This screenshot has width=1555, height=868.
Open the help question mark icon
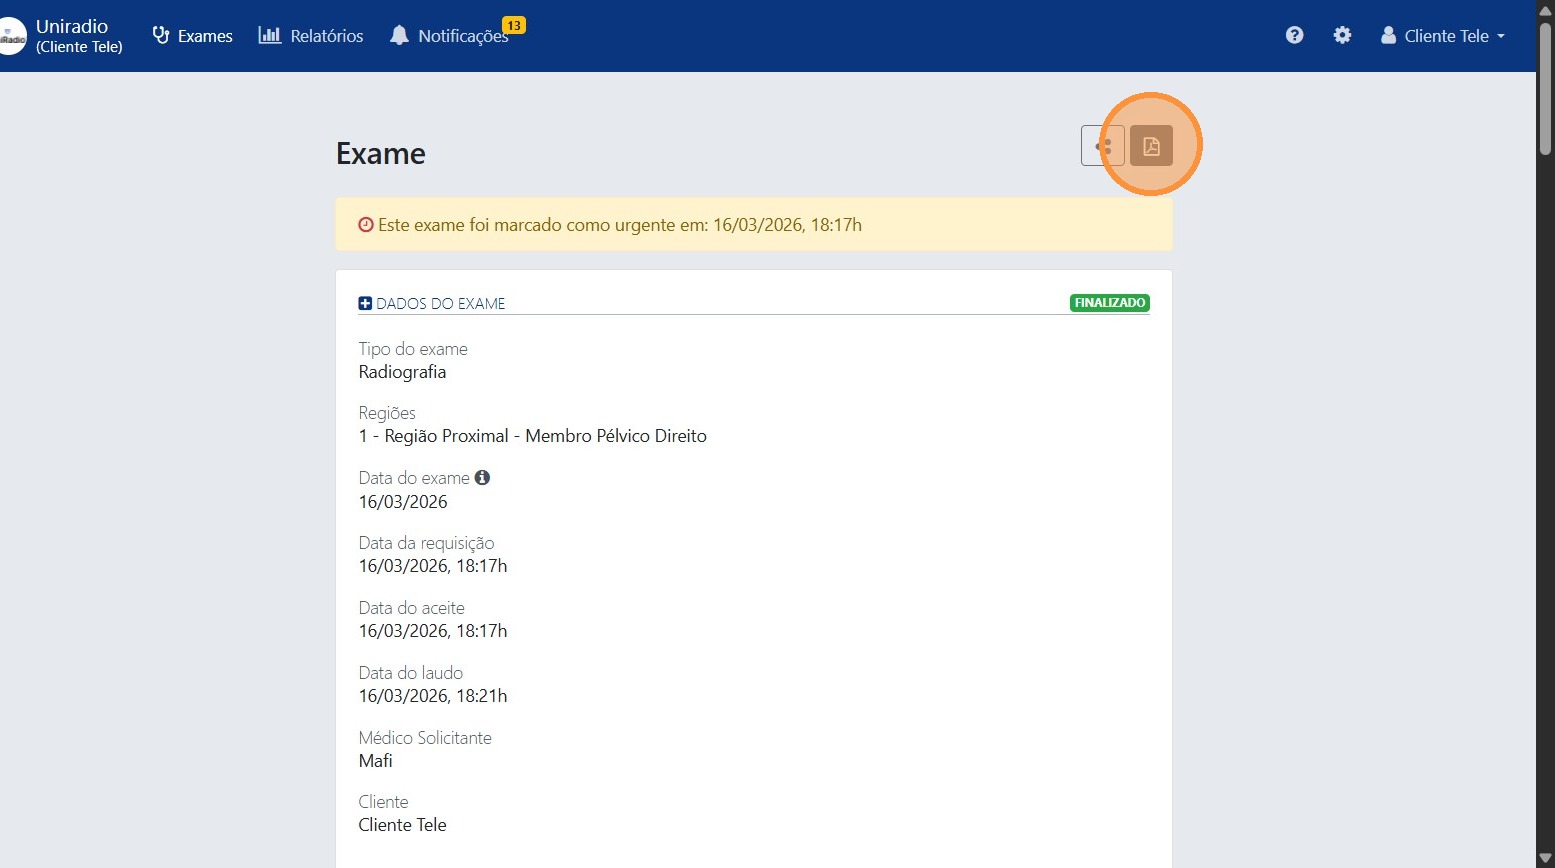coord(1294,35)
